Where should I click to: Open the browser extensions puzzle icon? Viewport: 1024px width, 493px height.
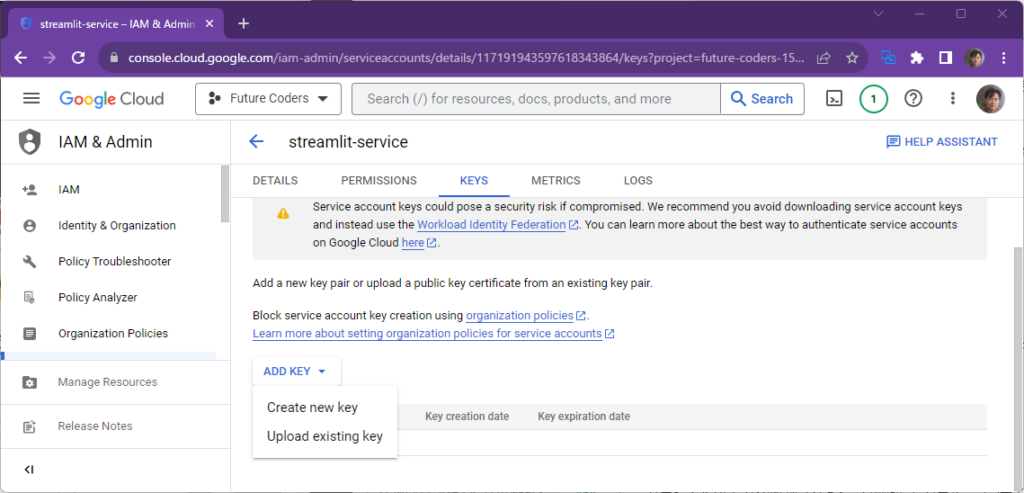[916, 57]
